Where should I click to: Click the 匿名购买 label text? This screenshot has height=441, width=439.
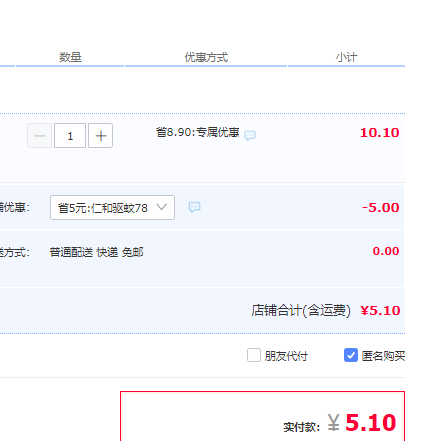point(383,356)
